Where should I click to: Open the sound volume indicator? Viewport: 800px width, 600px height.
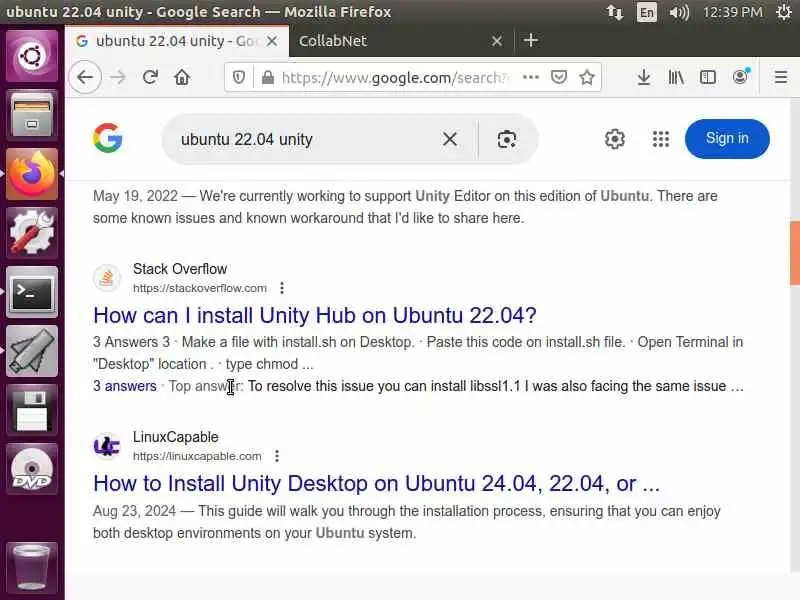pos(679,12)
